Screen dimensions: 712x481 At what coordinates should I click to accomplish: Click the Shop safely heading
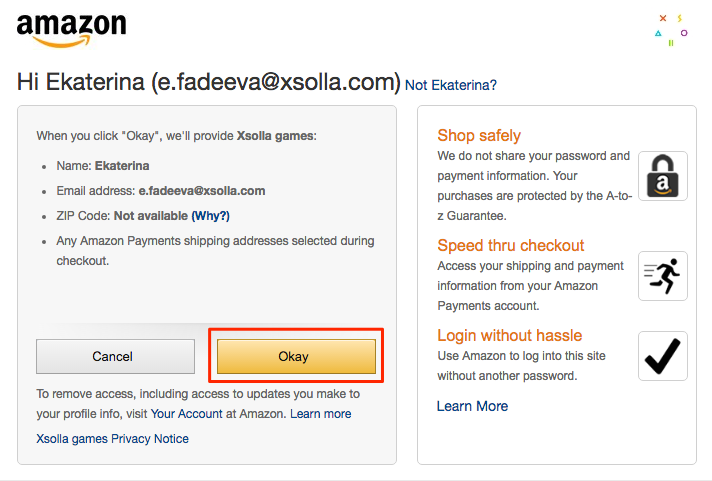point(479,135)
